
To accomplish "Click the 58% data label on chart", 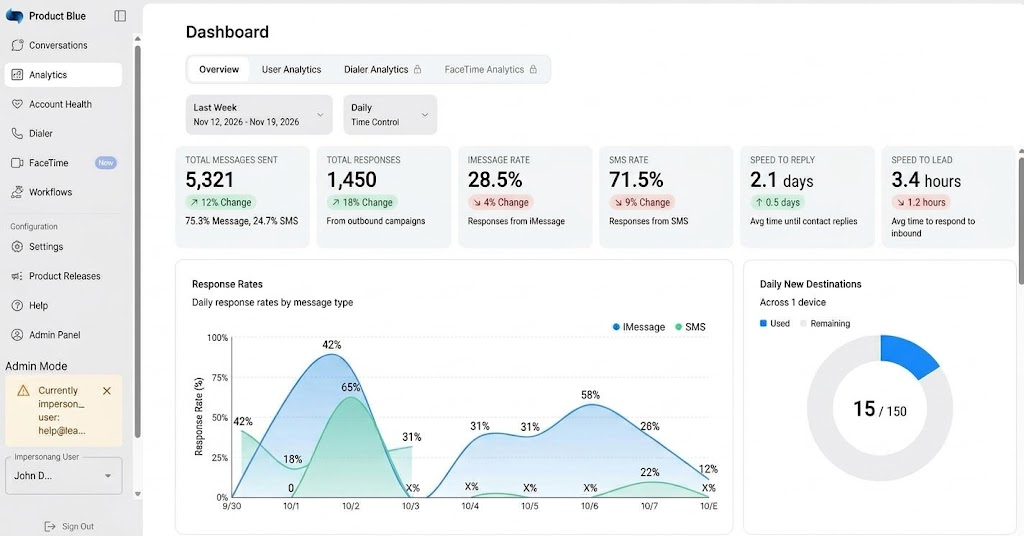I will point(590,395).
